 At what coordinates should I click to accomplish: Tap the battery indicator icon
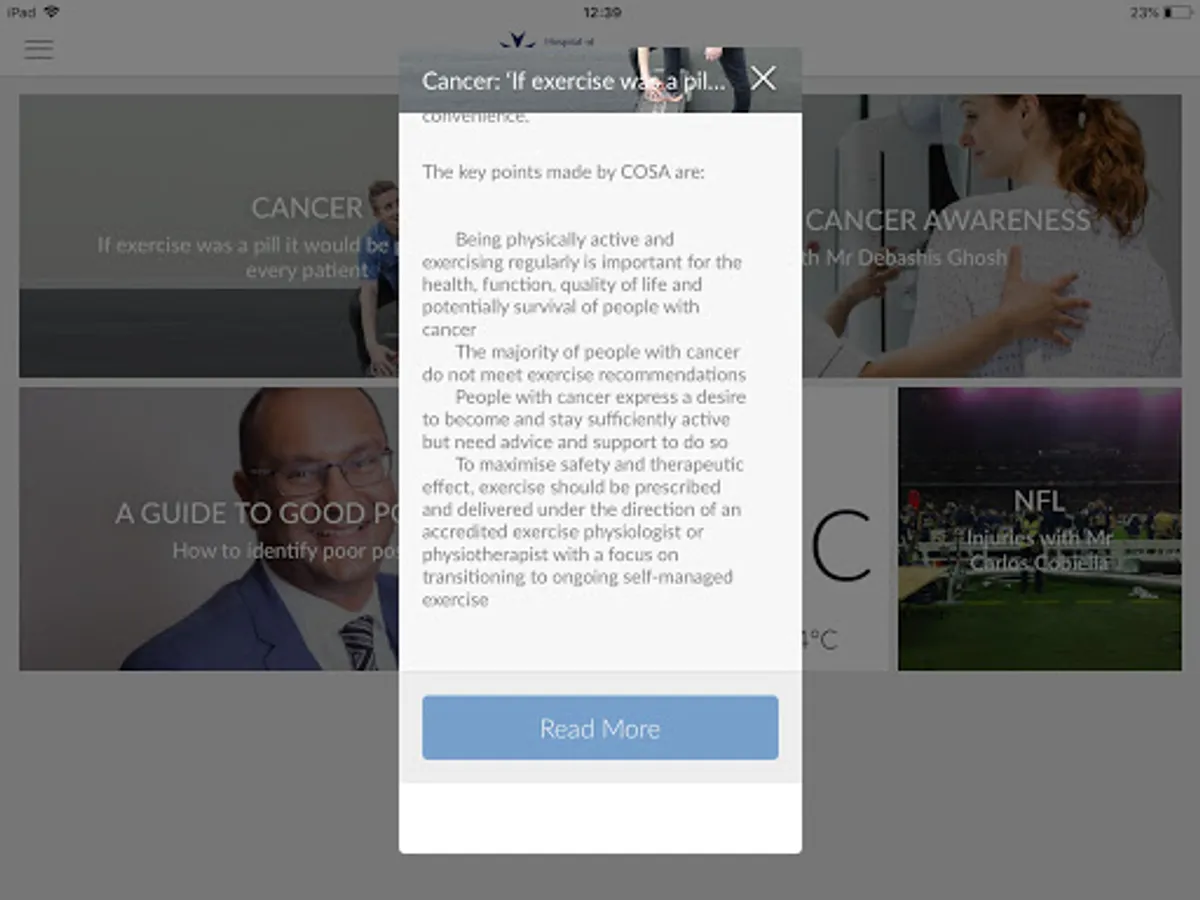click(1178, 12)
